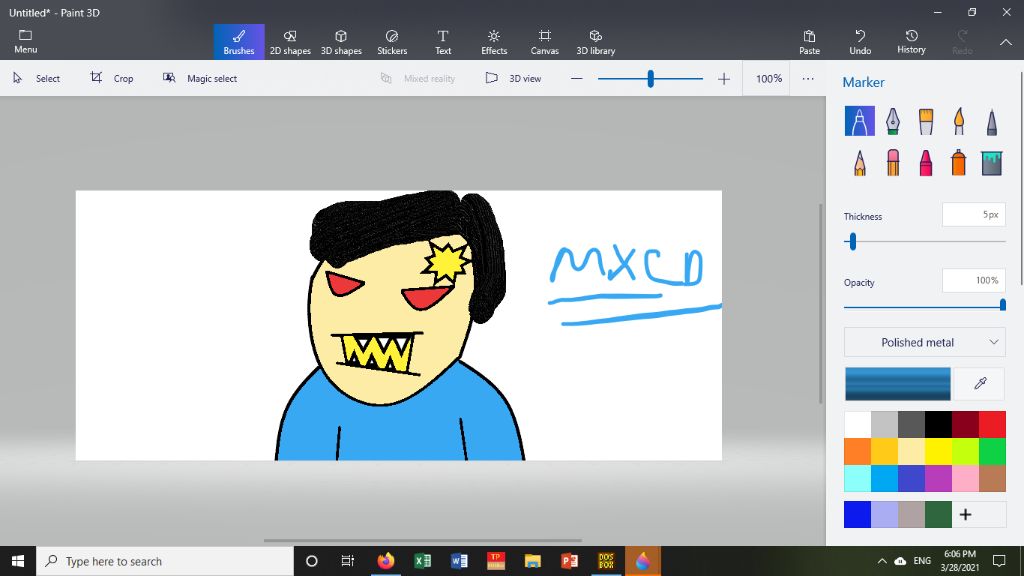Open the Canvas tab
Screen dimensions: 1024x576
(x=545, y=42)
